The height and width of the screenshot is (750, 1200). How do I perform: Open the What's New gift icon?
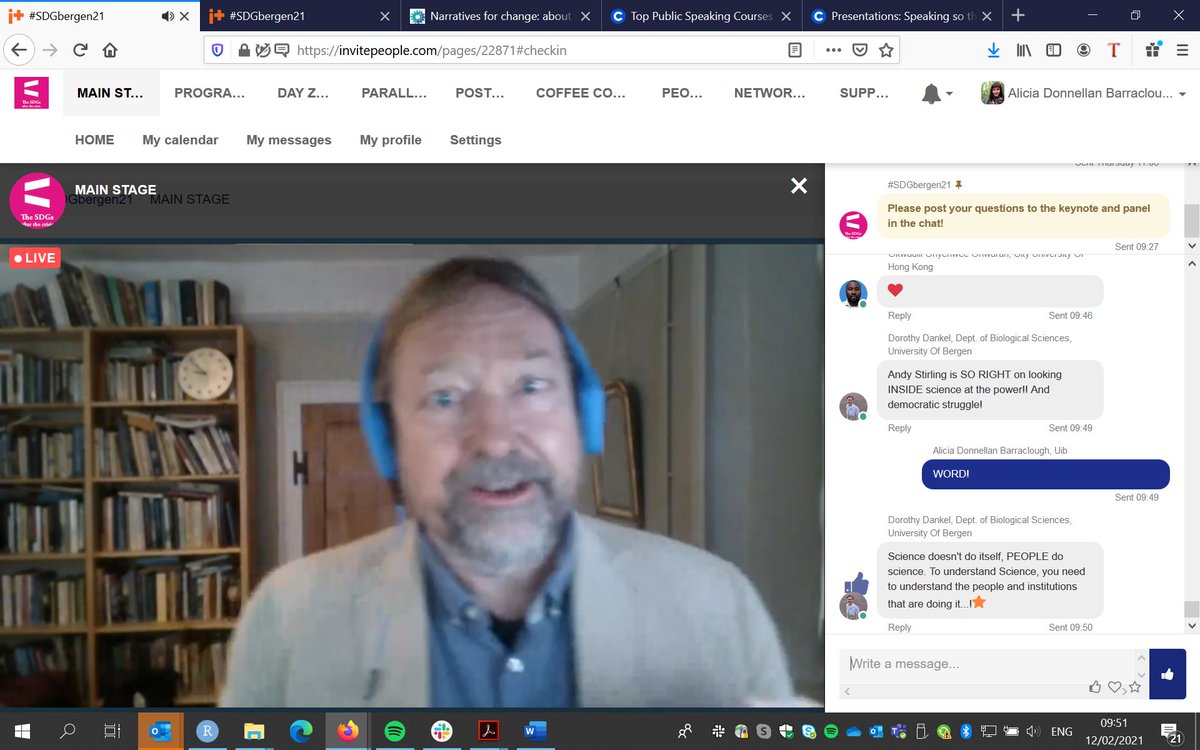[1153, 49]
